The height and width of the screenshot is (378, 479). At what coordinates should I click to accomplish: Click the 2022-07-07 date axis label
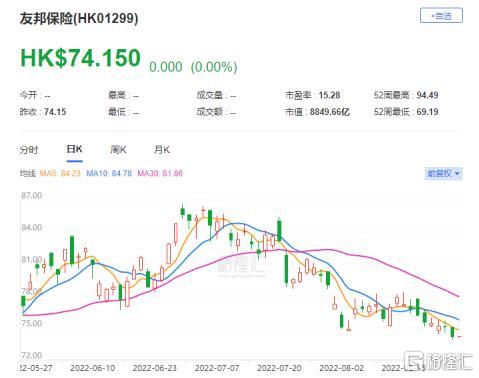pos(217,368)
